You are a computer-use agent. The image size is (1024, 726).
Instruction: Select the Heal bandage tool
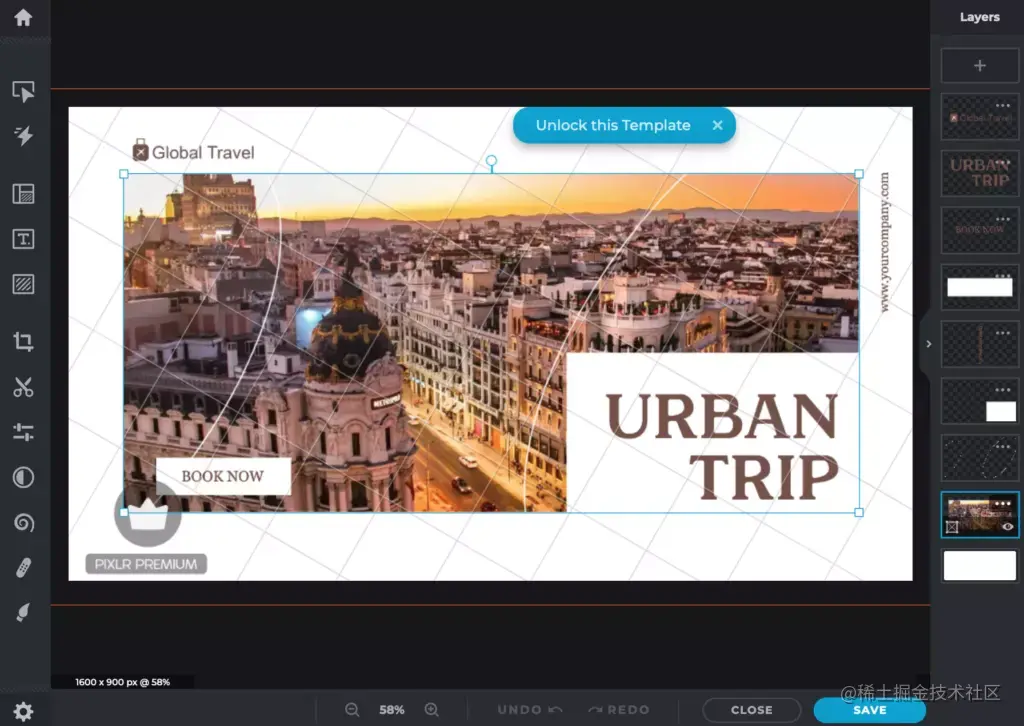click(24, 567)
